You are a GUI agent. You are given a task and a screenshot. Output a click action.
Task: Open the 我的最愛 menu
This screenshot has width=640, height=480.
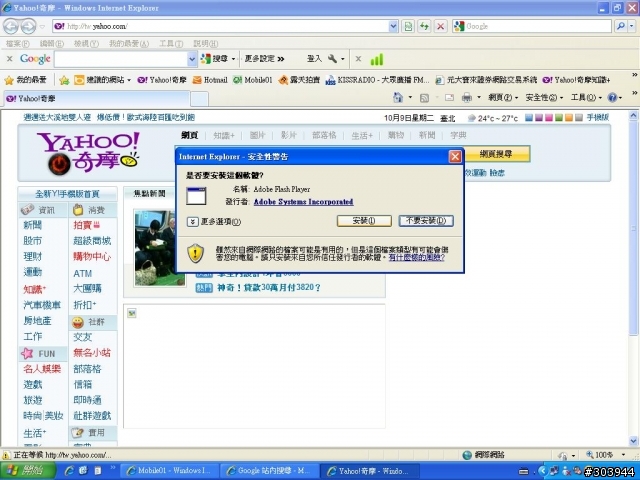[129, 43]
